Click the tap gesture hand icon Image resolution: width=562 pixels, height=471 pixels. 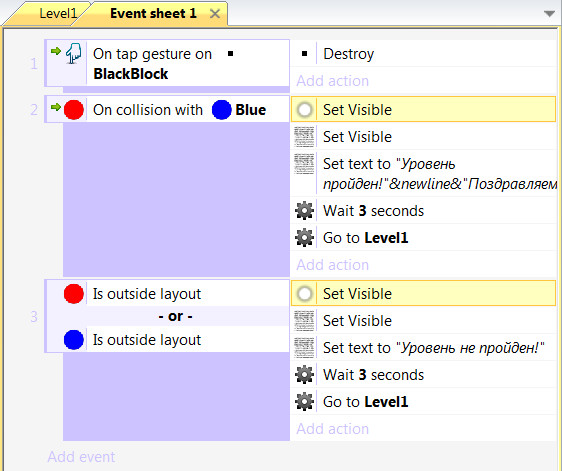[74, 53]
